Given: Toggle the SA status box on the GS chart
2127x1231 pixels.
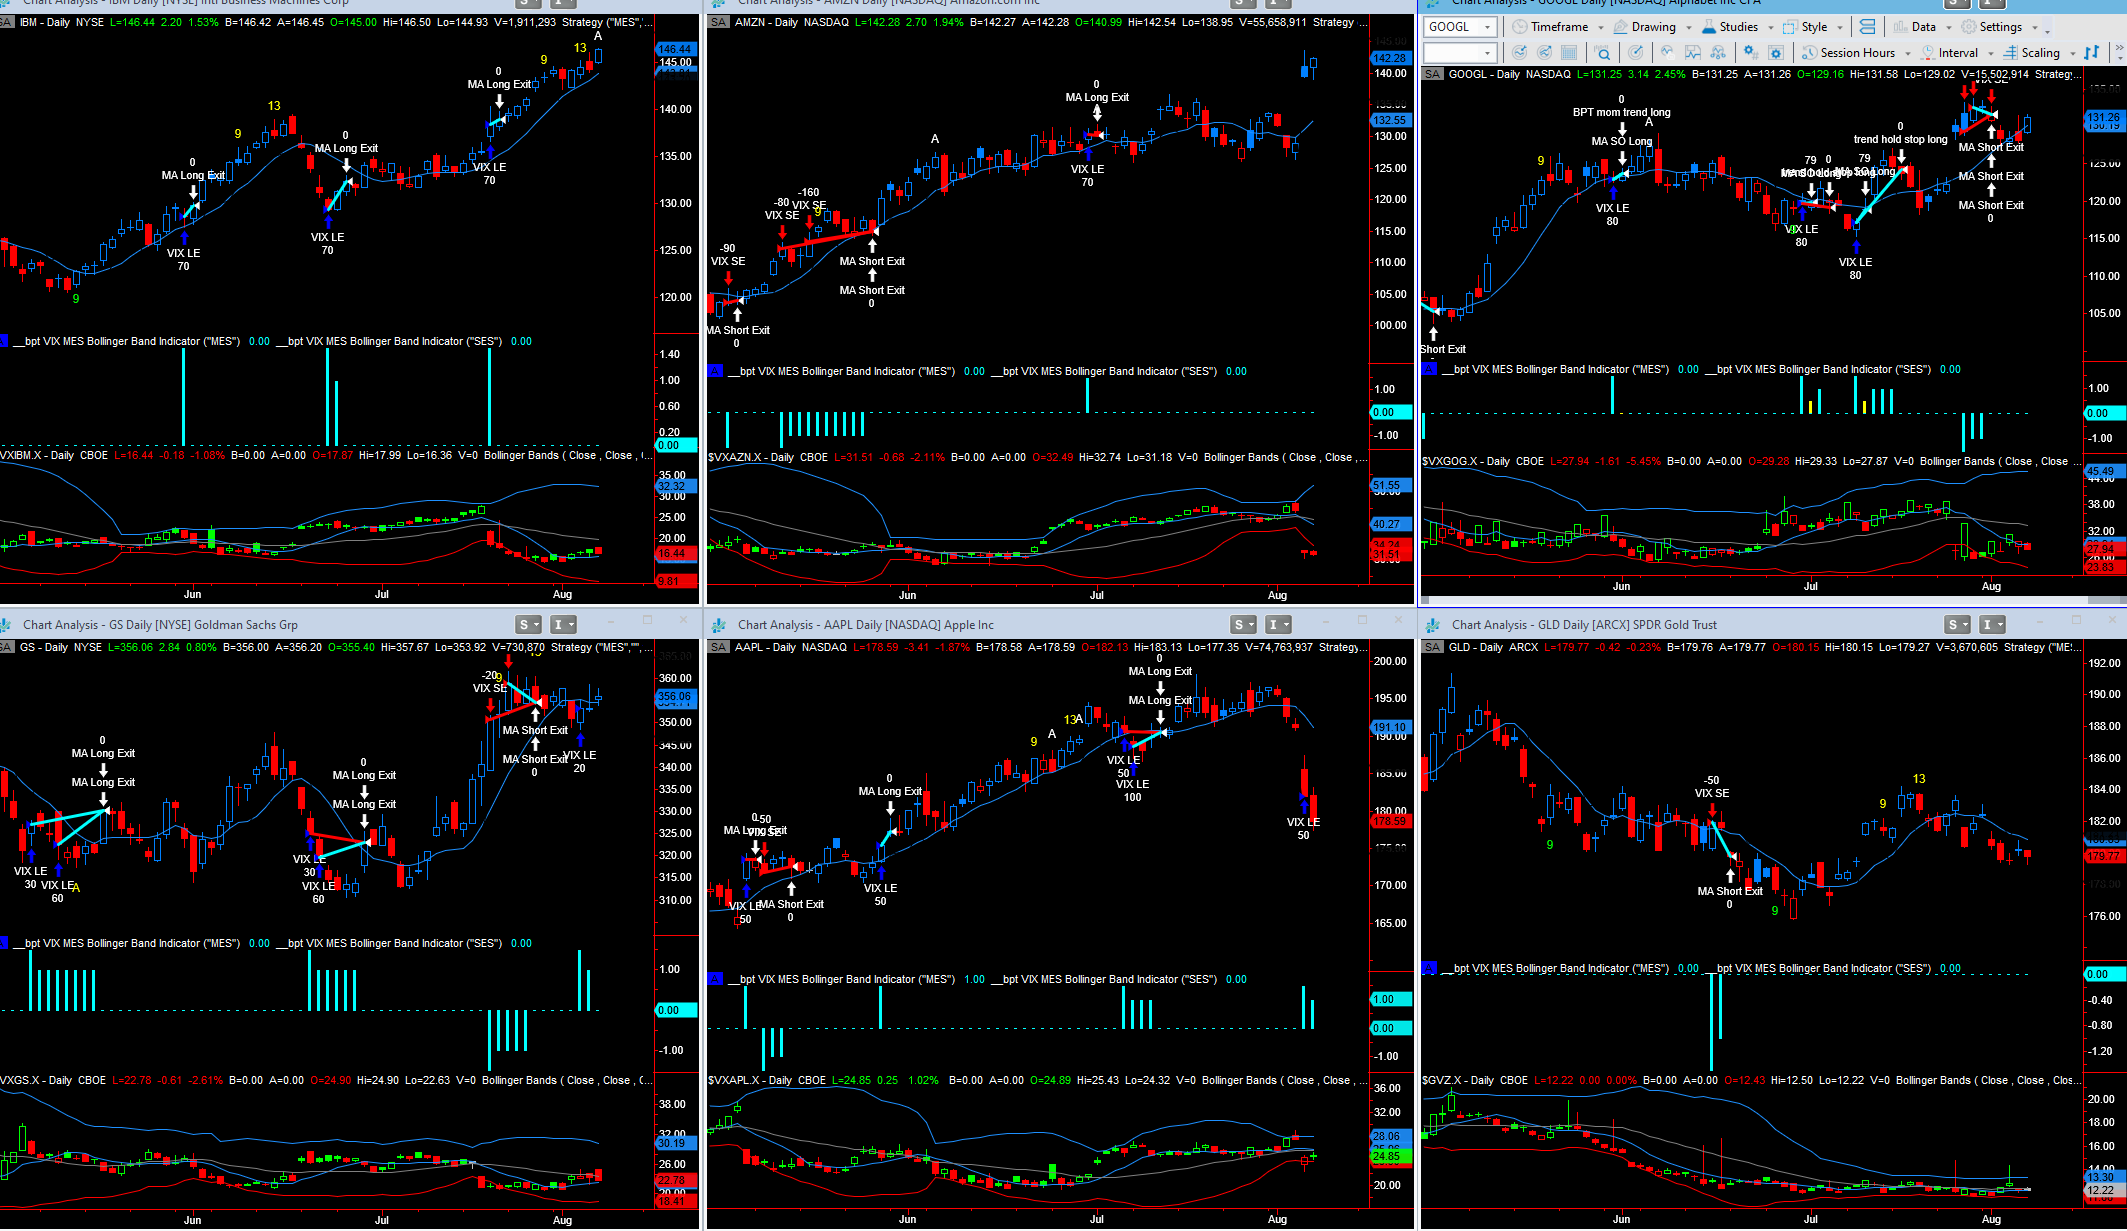Looking at the screenshot, I should [6, 647].
